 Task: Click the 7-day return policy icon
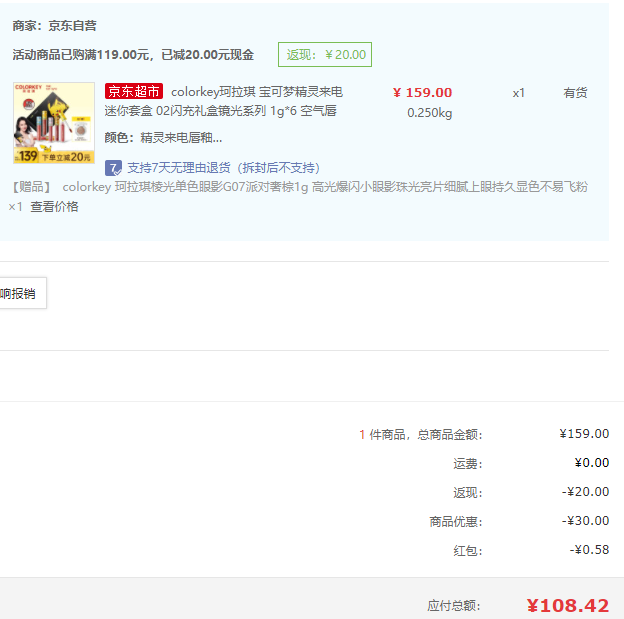pyautogui.click(x=113, y=168)
